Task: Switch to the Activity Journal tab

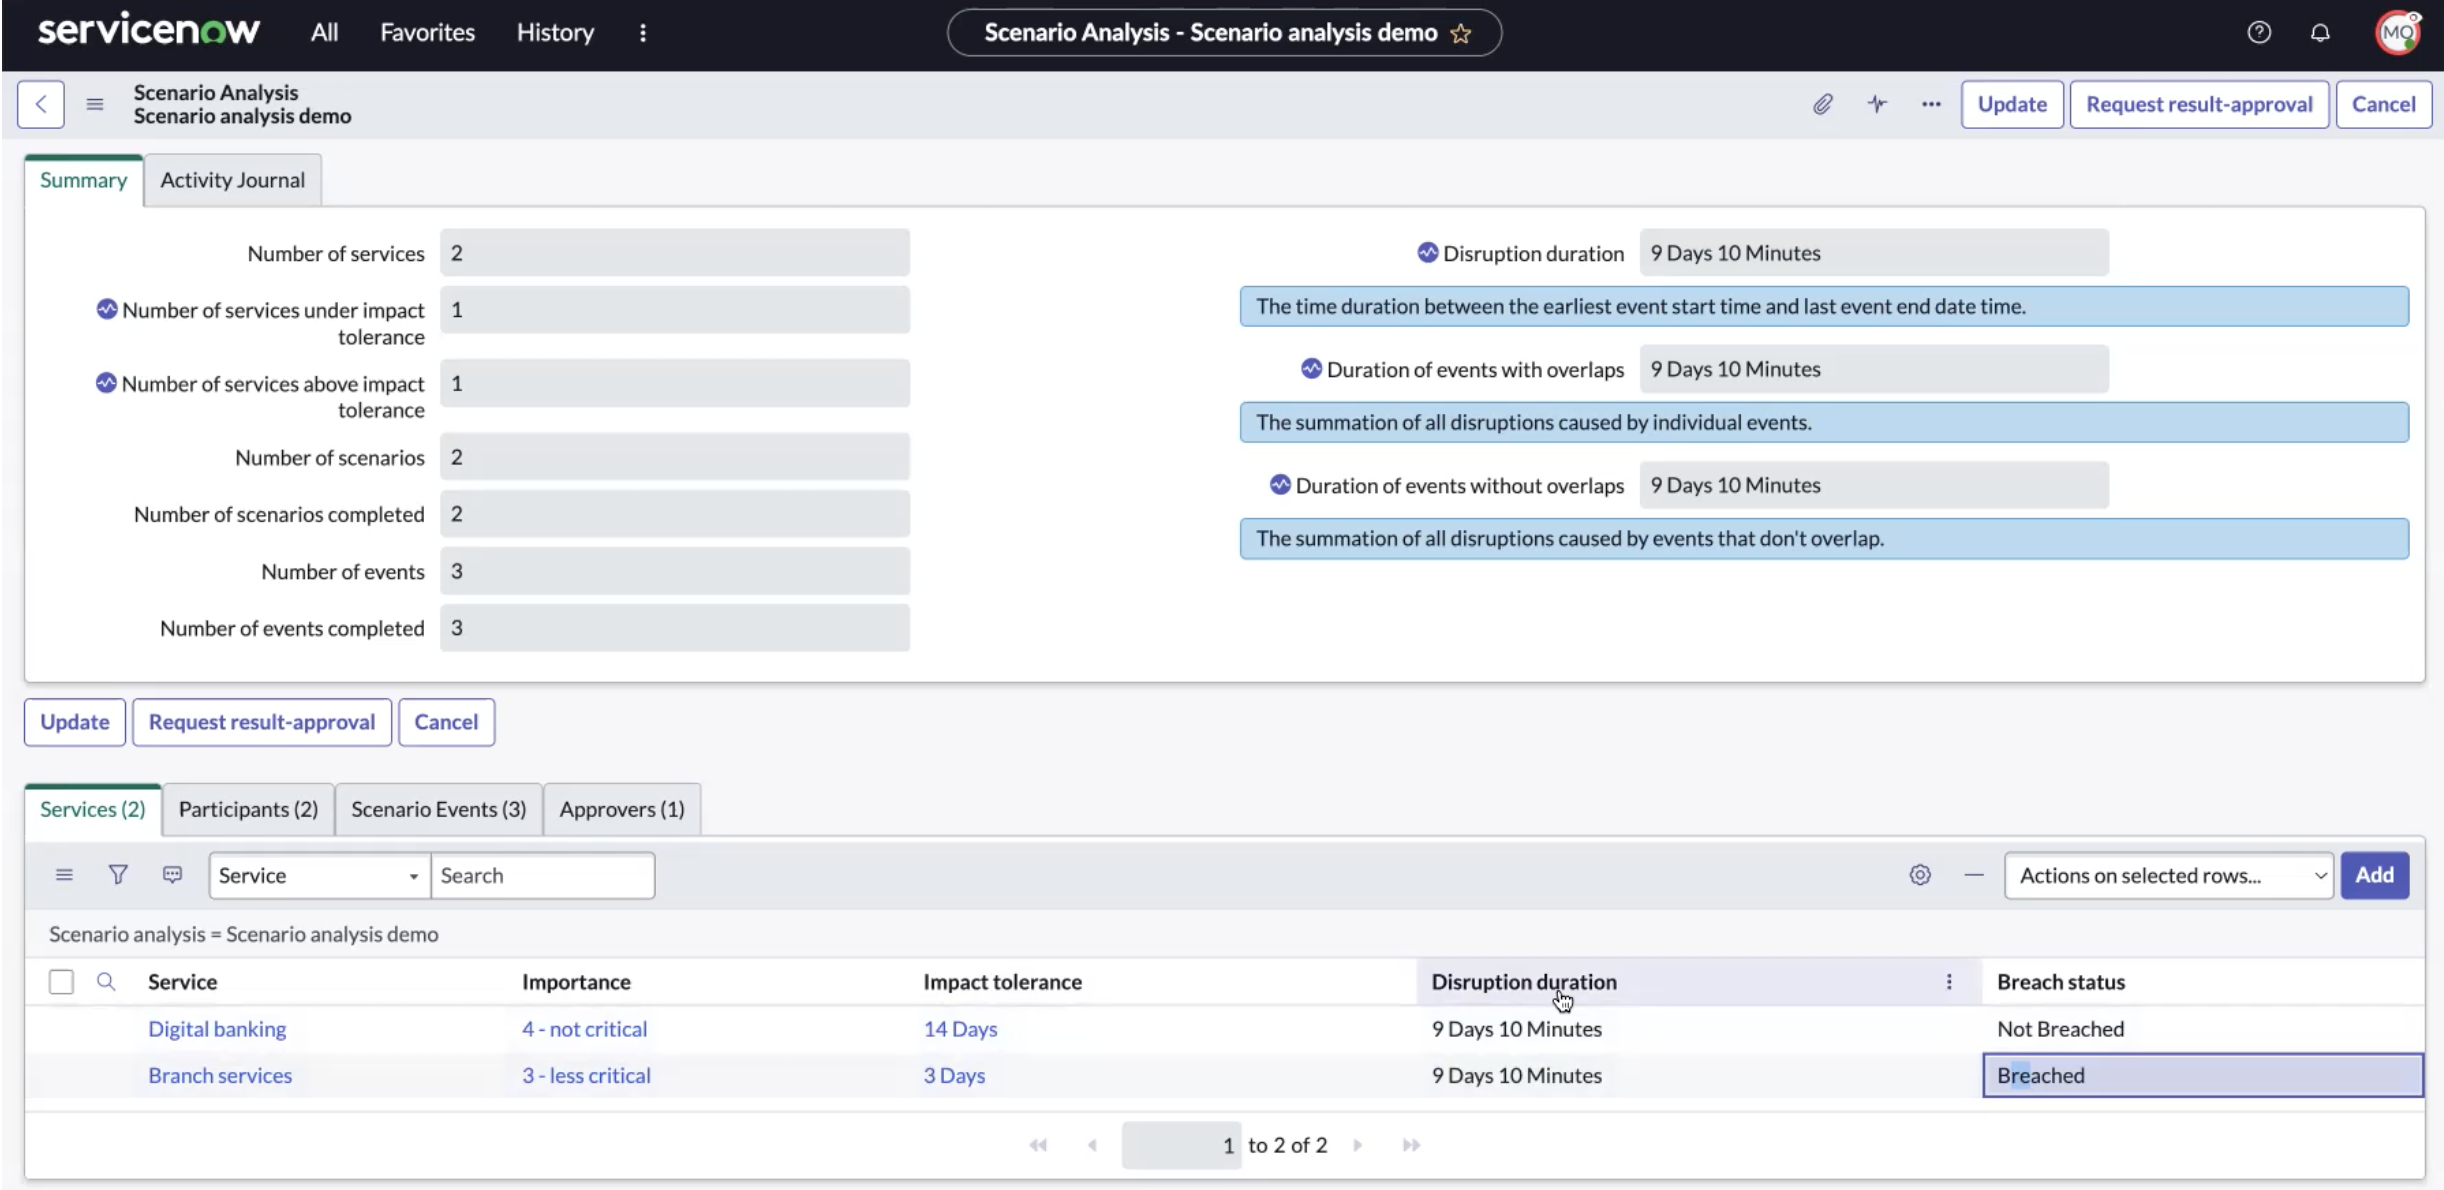Action: [233, 180]
